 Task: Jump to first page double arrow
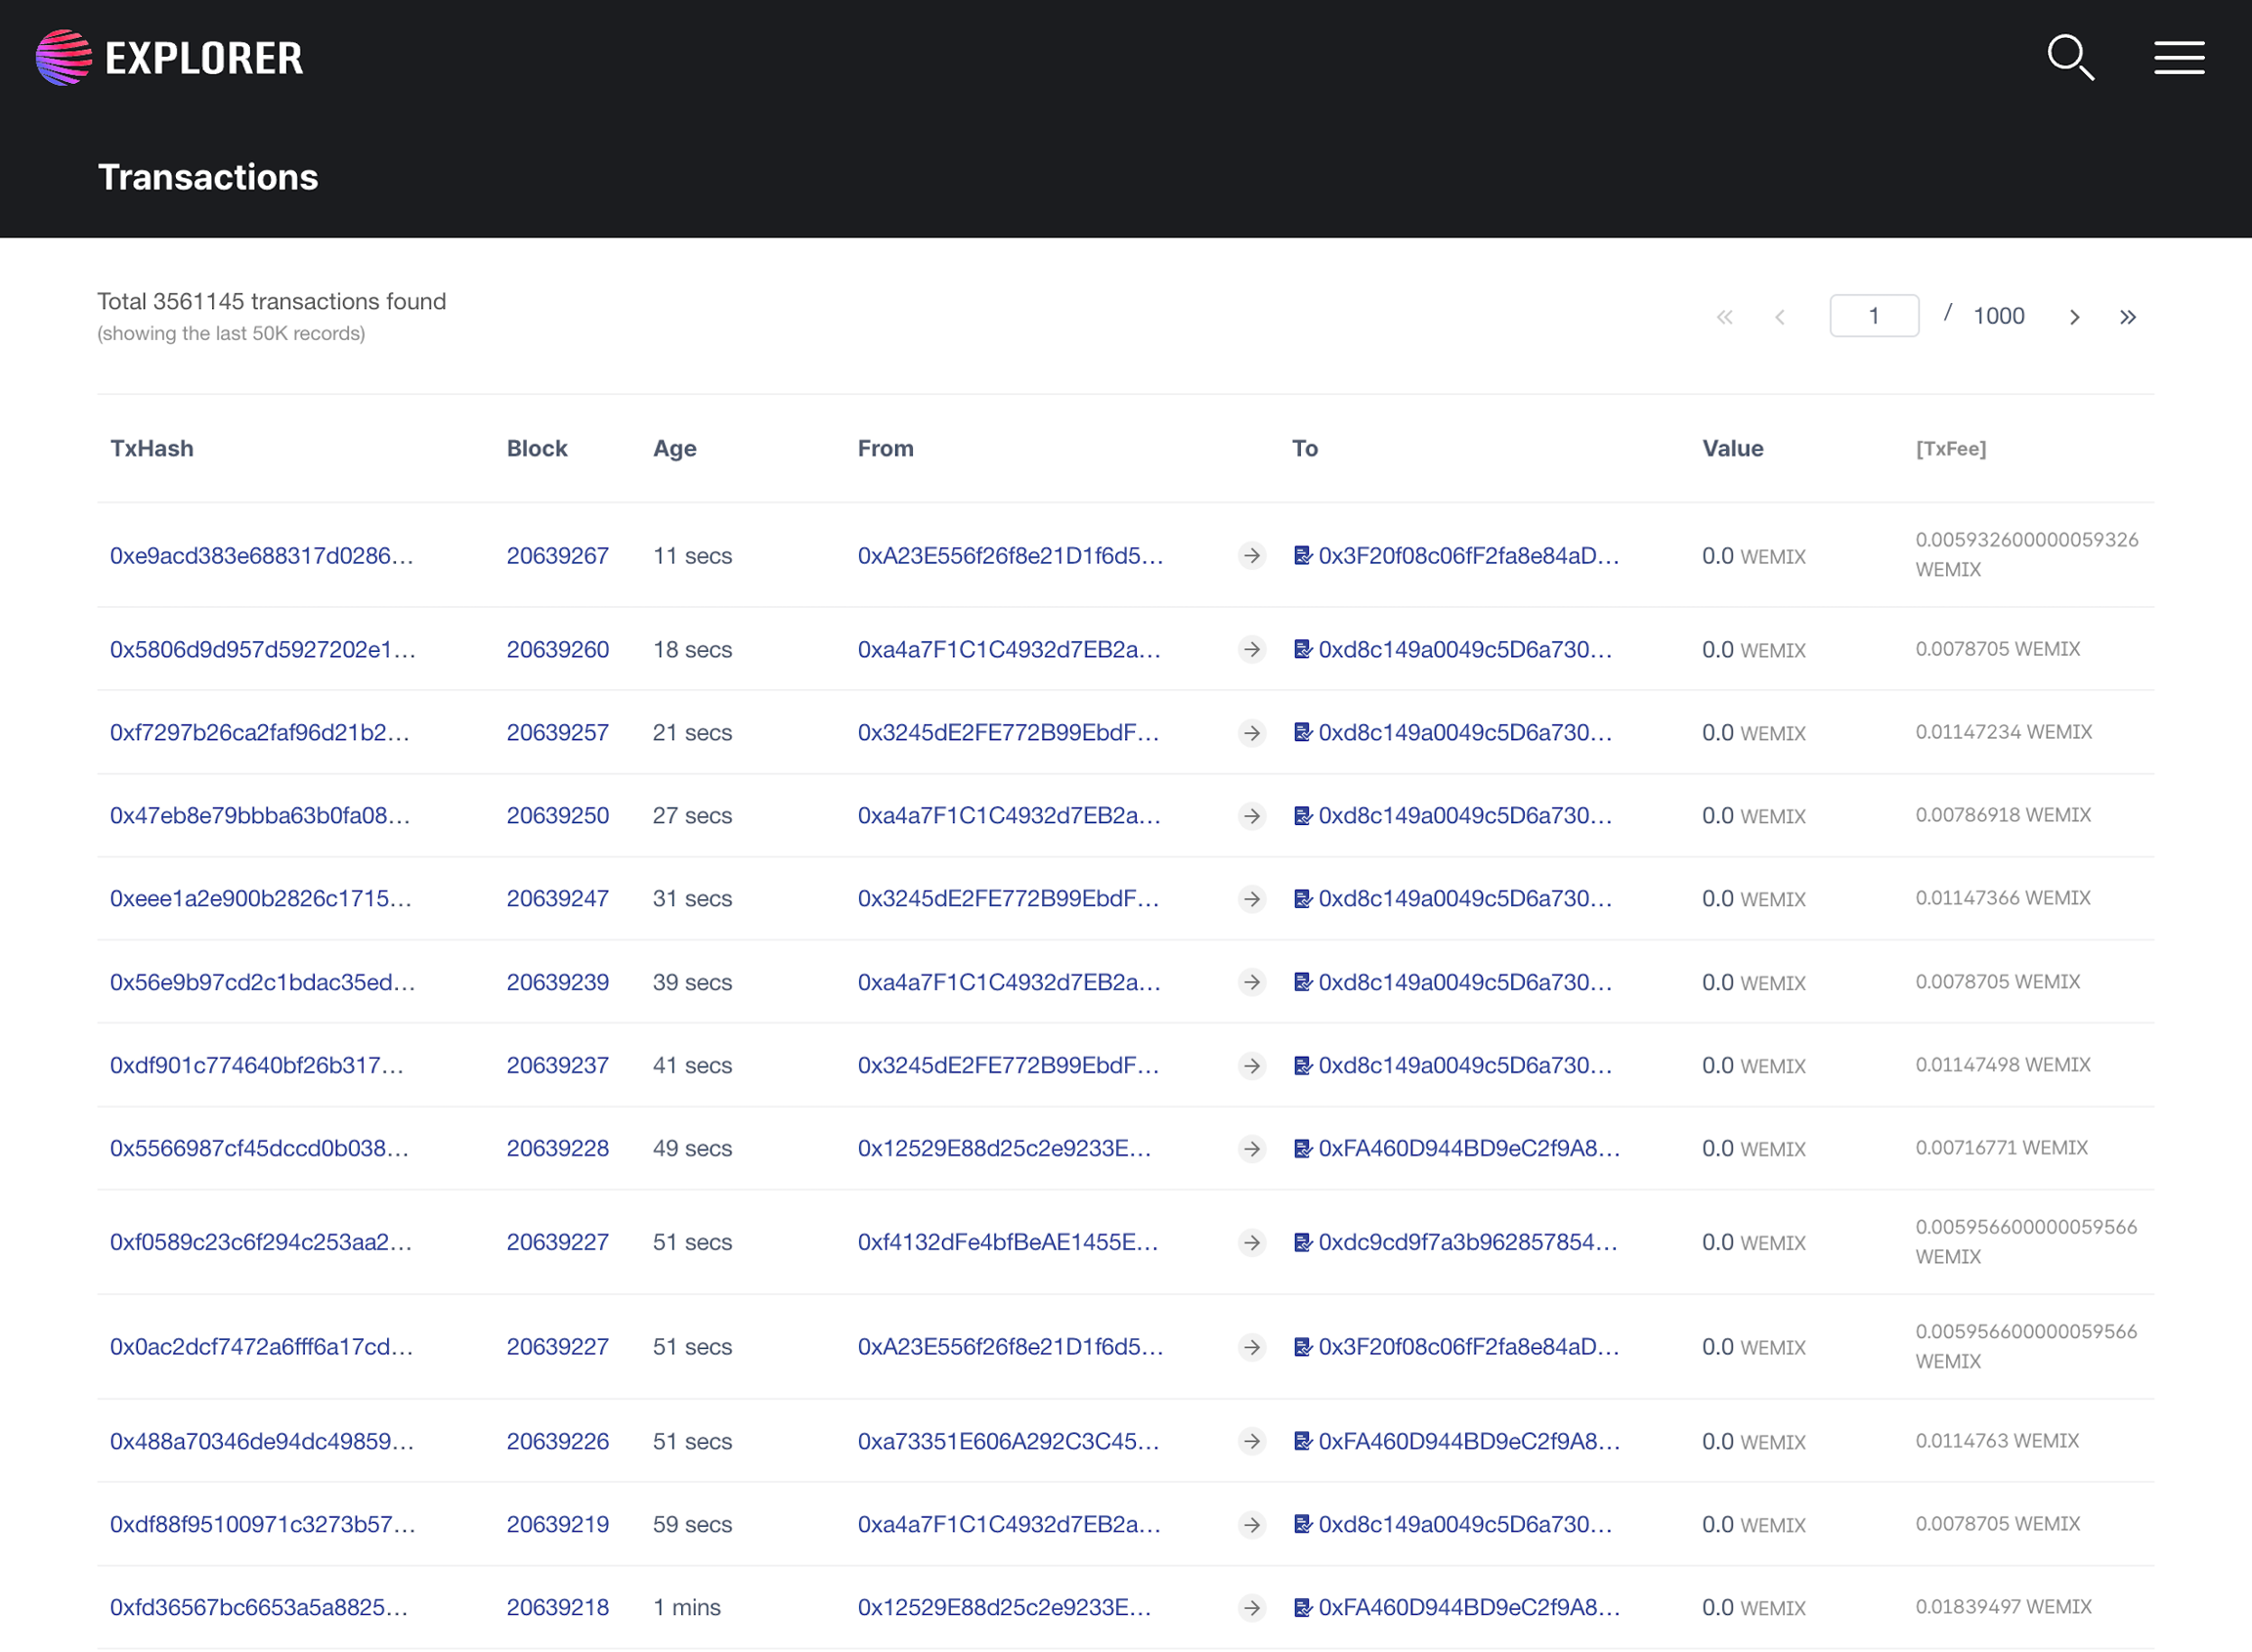coord(1724,317)
